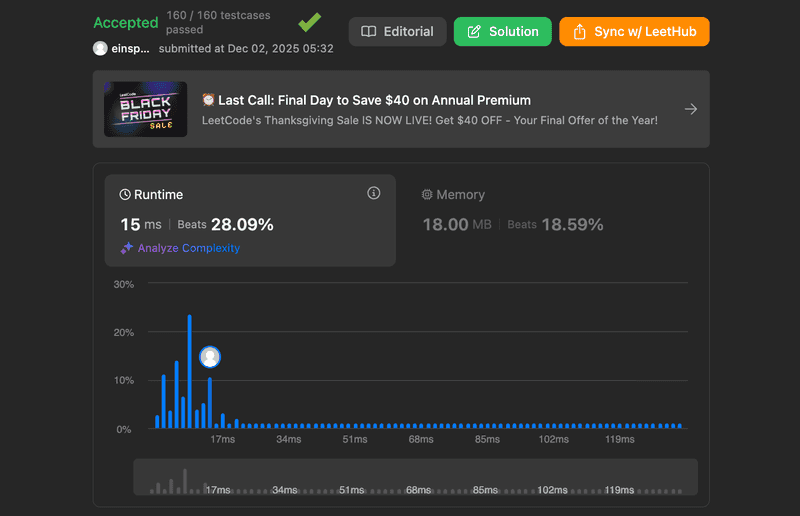The image size is (800, 516).
Task: Click the Black Friday Sale thumbnail
Action: coord(146,109)
